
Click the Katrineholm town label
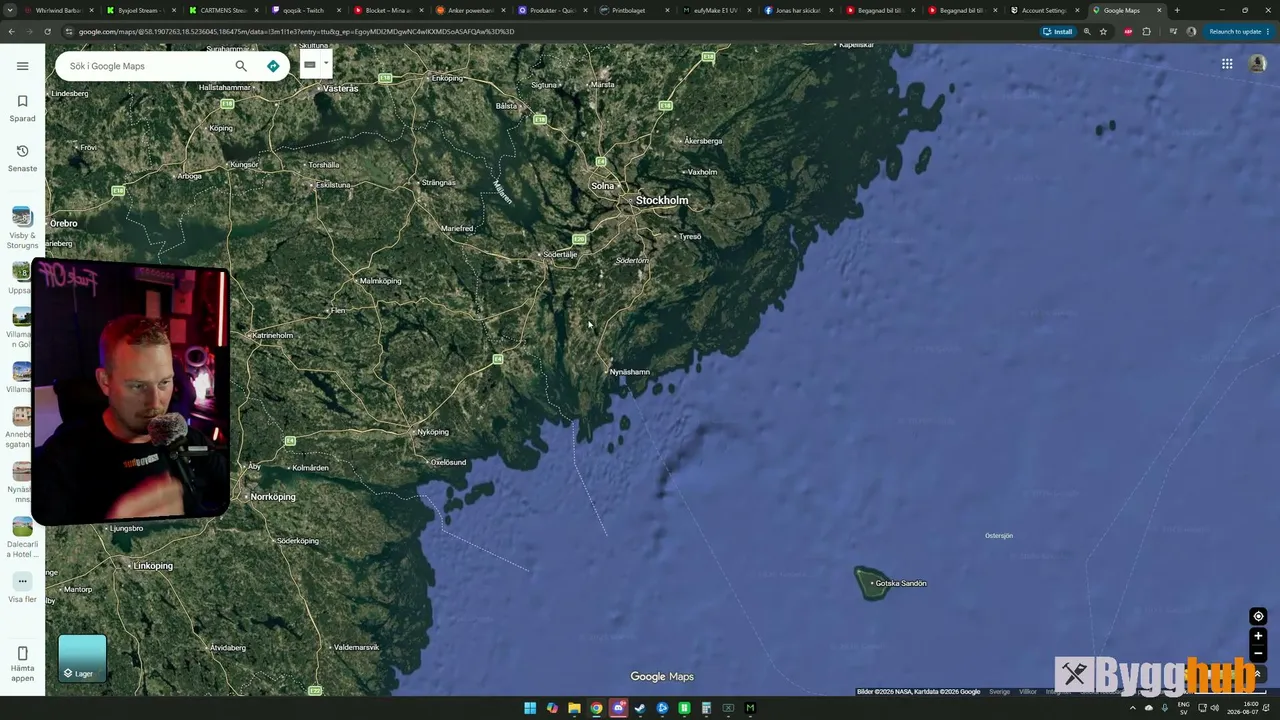click(273, 335)
